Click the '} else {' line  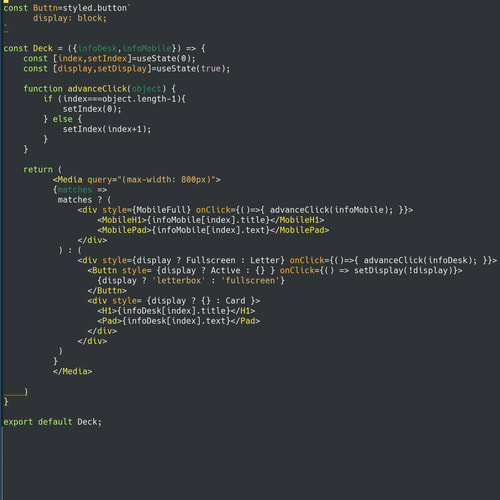pyautogui.click(x=62, y=119)
